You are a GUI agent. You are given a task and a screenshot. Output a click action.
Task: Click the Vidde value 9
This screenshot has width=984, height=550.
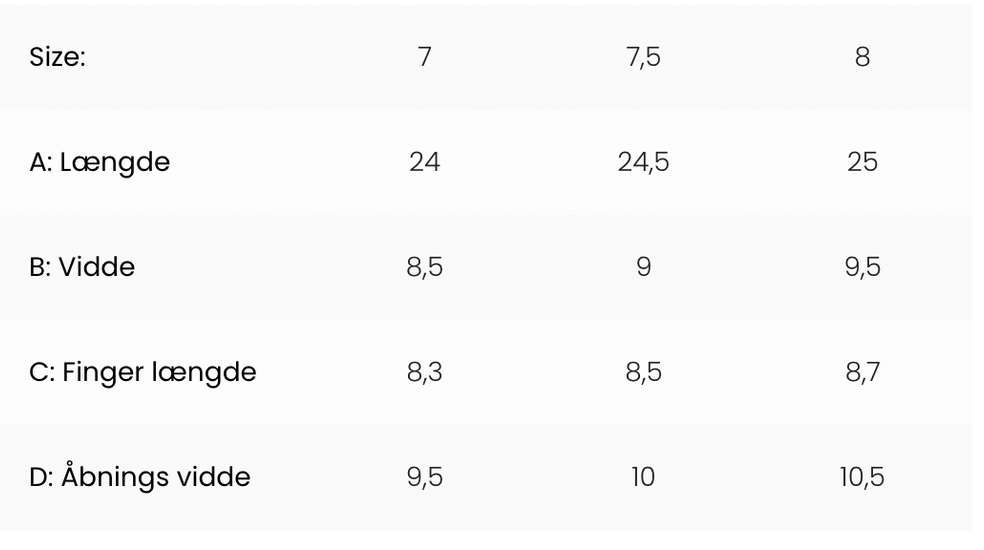click(x=643, y=267)
